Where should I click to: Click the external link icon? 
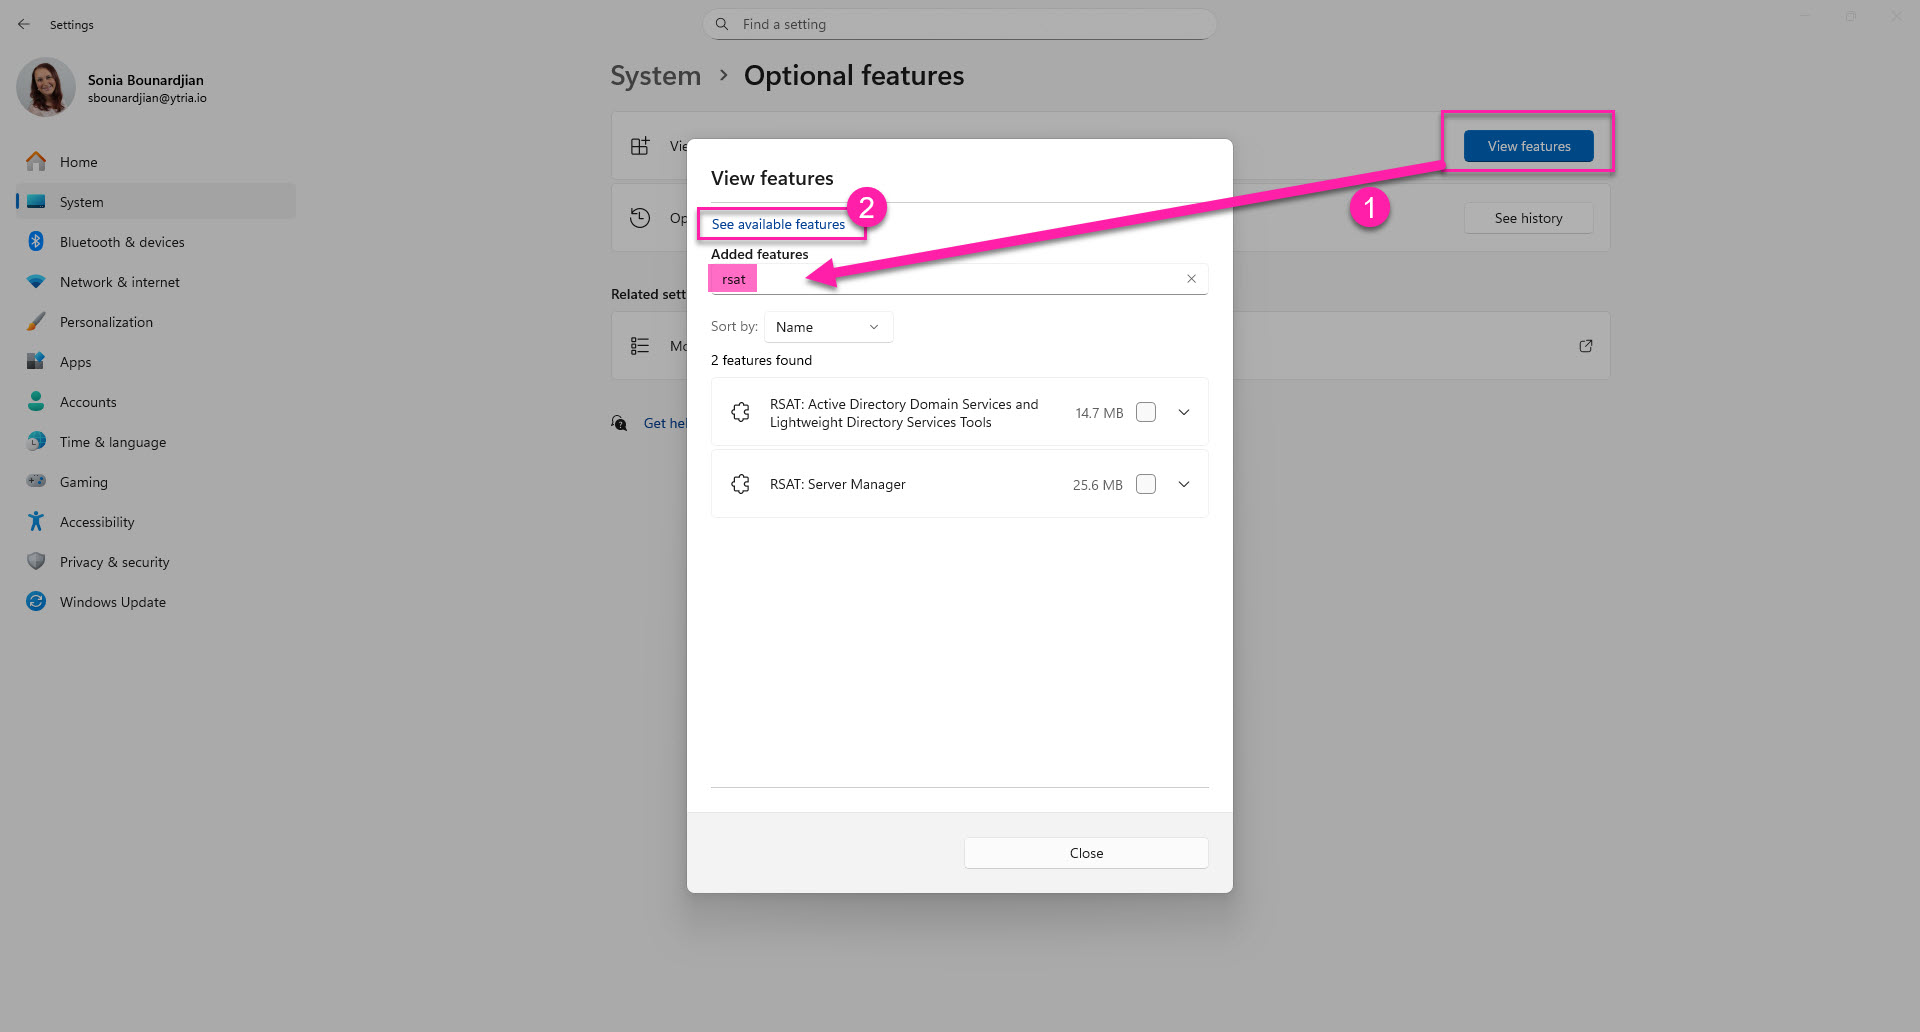coord(1585,346)
